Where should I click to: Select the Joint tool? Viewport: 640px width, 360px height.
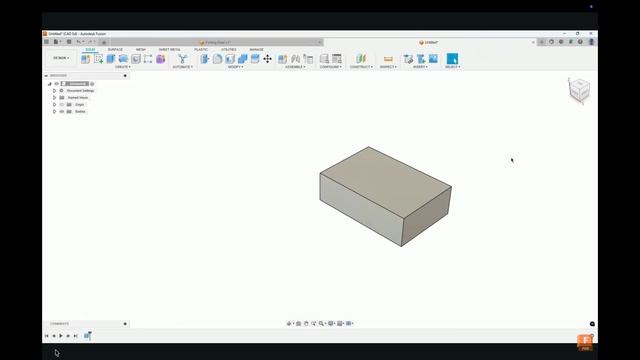point(296,59)
